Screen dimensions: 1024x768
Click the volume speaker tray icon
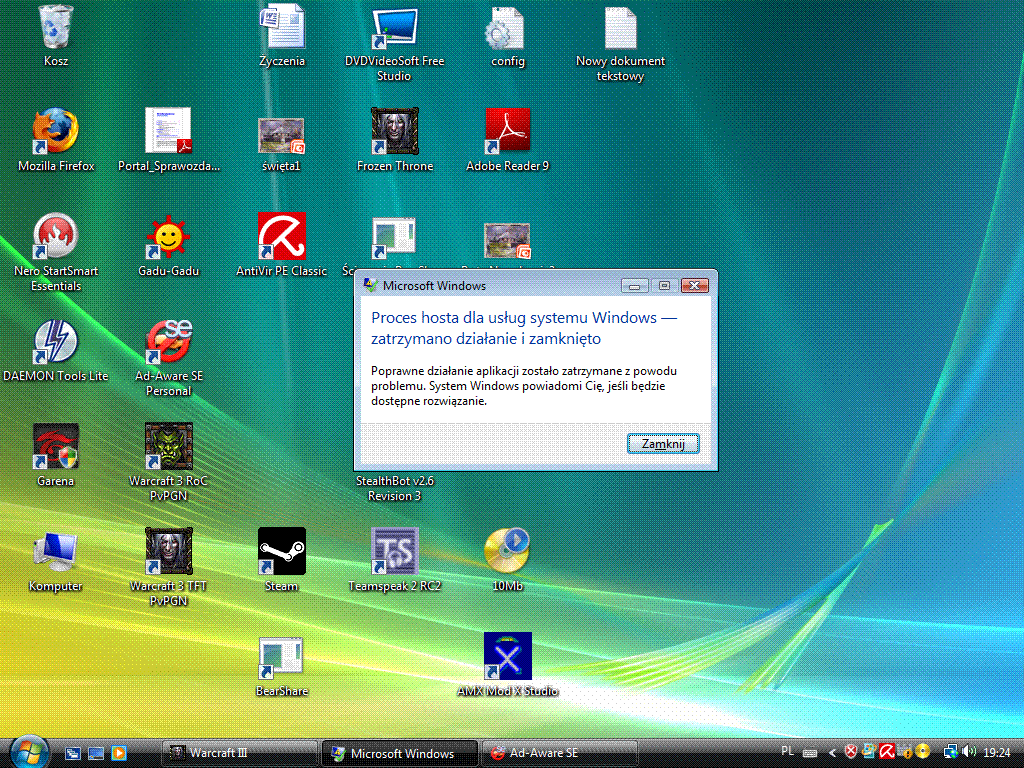coord(969,752)
